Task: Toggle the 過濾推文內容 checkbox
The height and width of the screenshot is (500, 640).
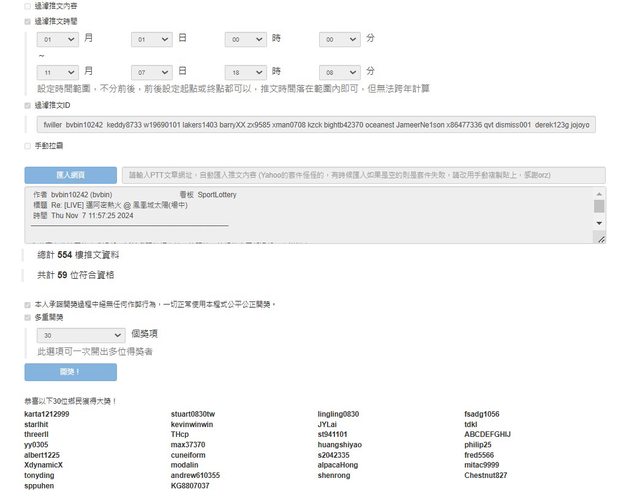Action: coord(28,6)
